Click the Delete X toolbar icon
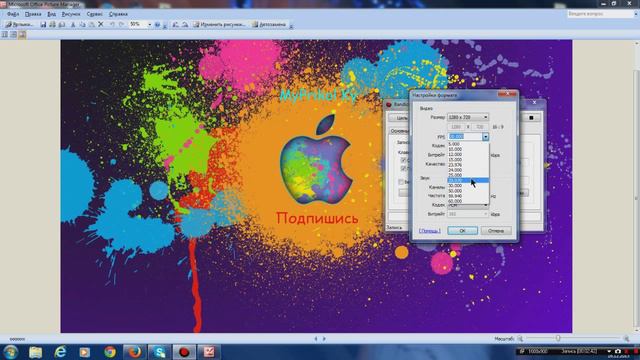 tap(101, 24)
